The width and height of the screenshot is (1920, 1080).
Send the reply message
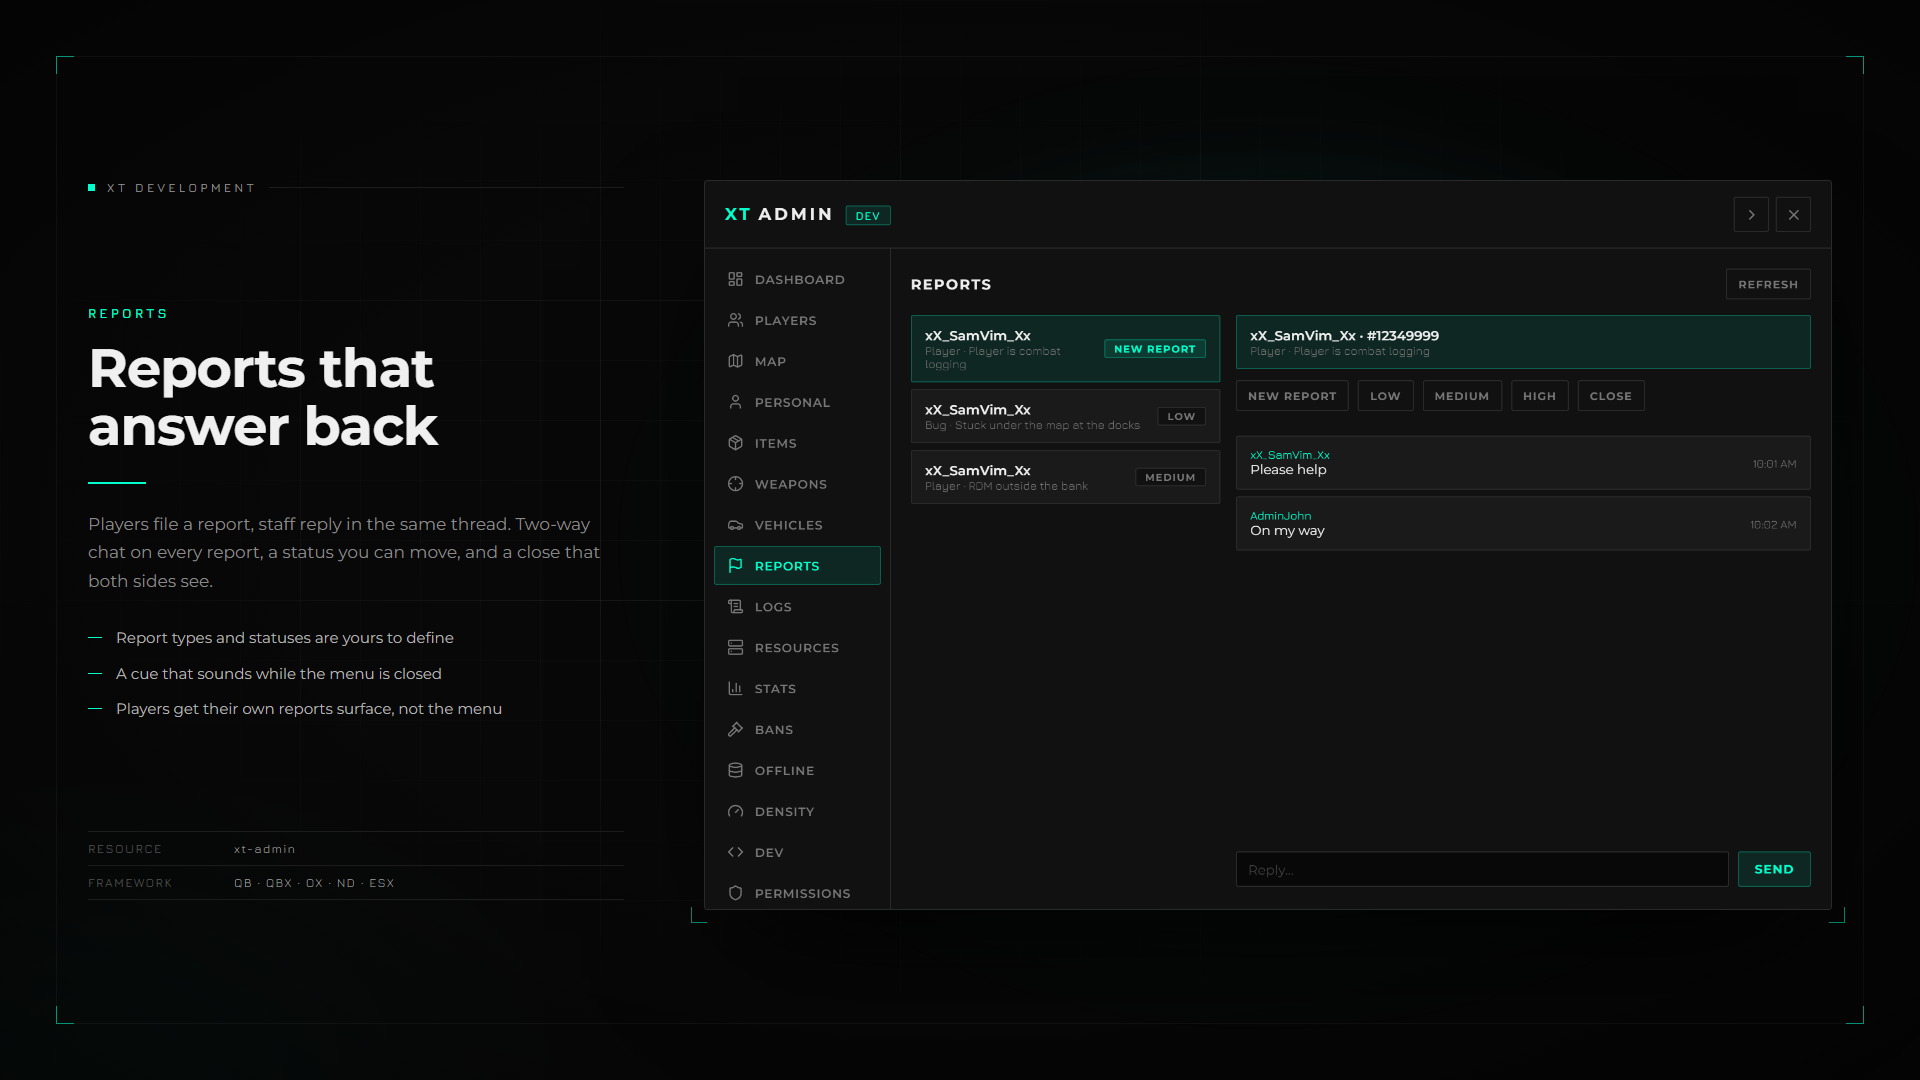tap(1773, 869)
